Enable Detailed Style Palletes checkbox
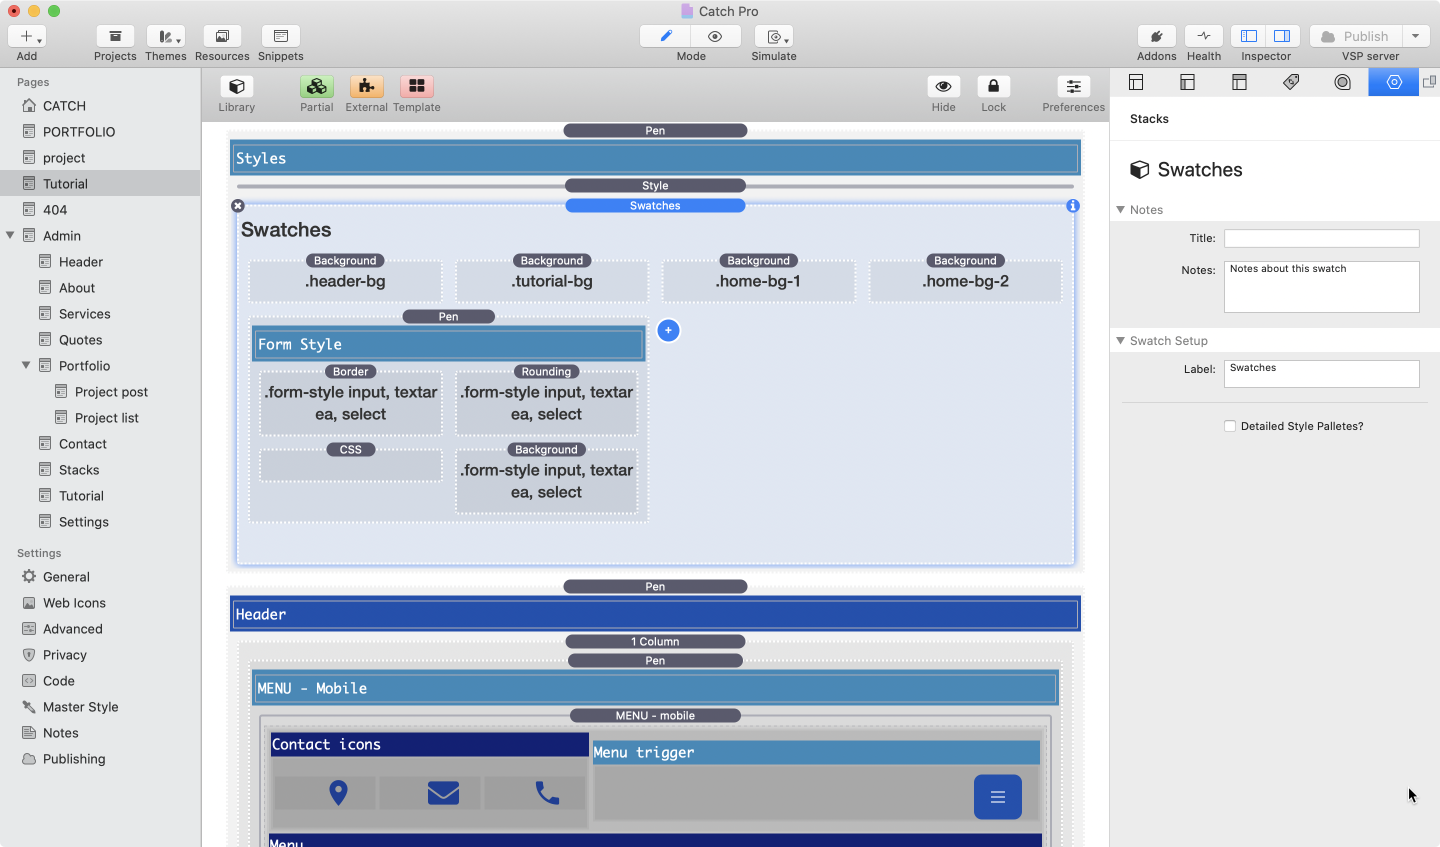This screenshot has height=847, width=1440. point(1230,426)
